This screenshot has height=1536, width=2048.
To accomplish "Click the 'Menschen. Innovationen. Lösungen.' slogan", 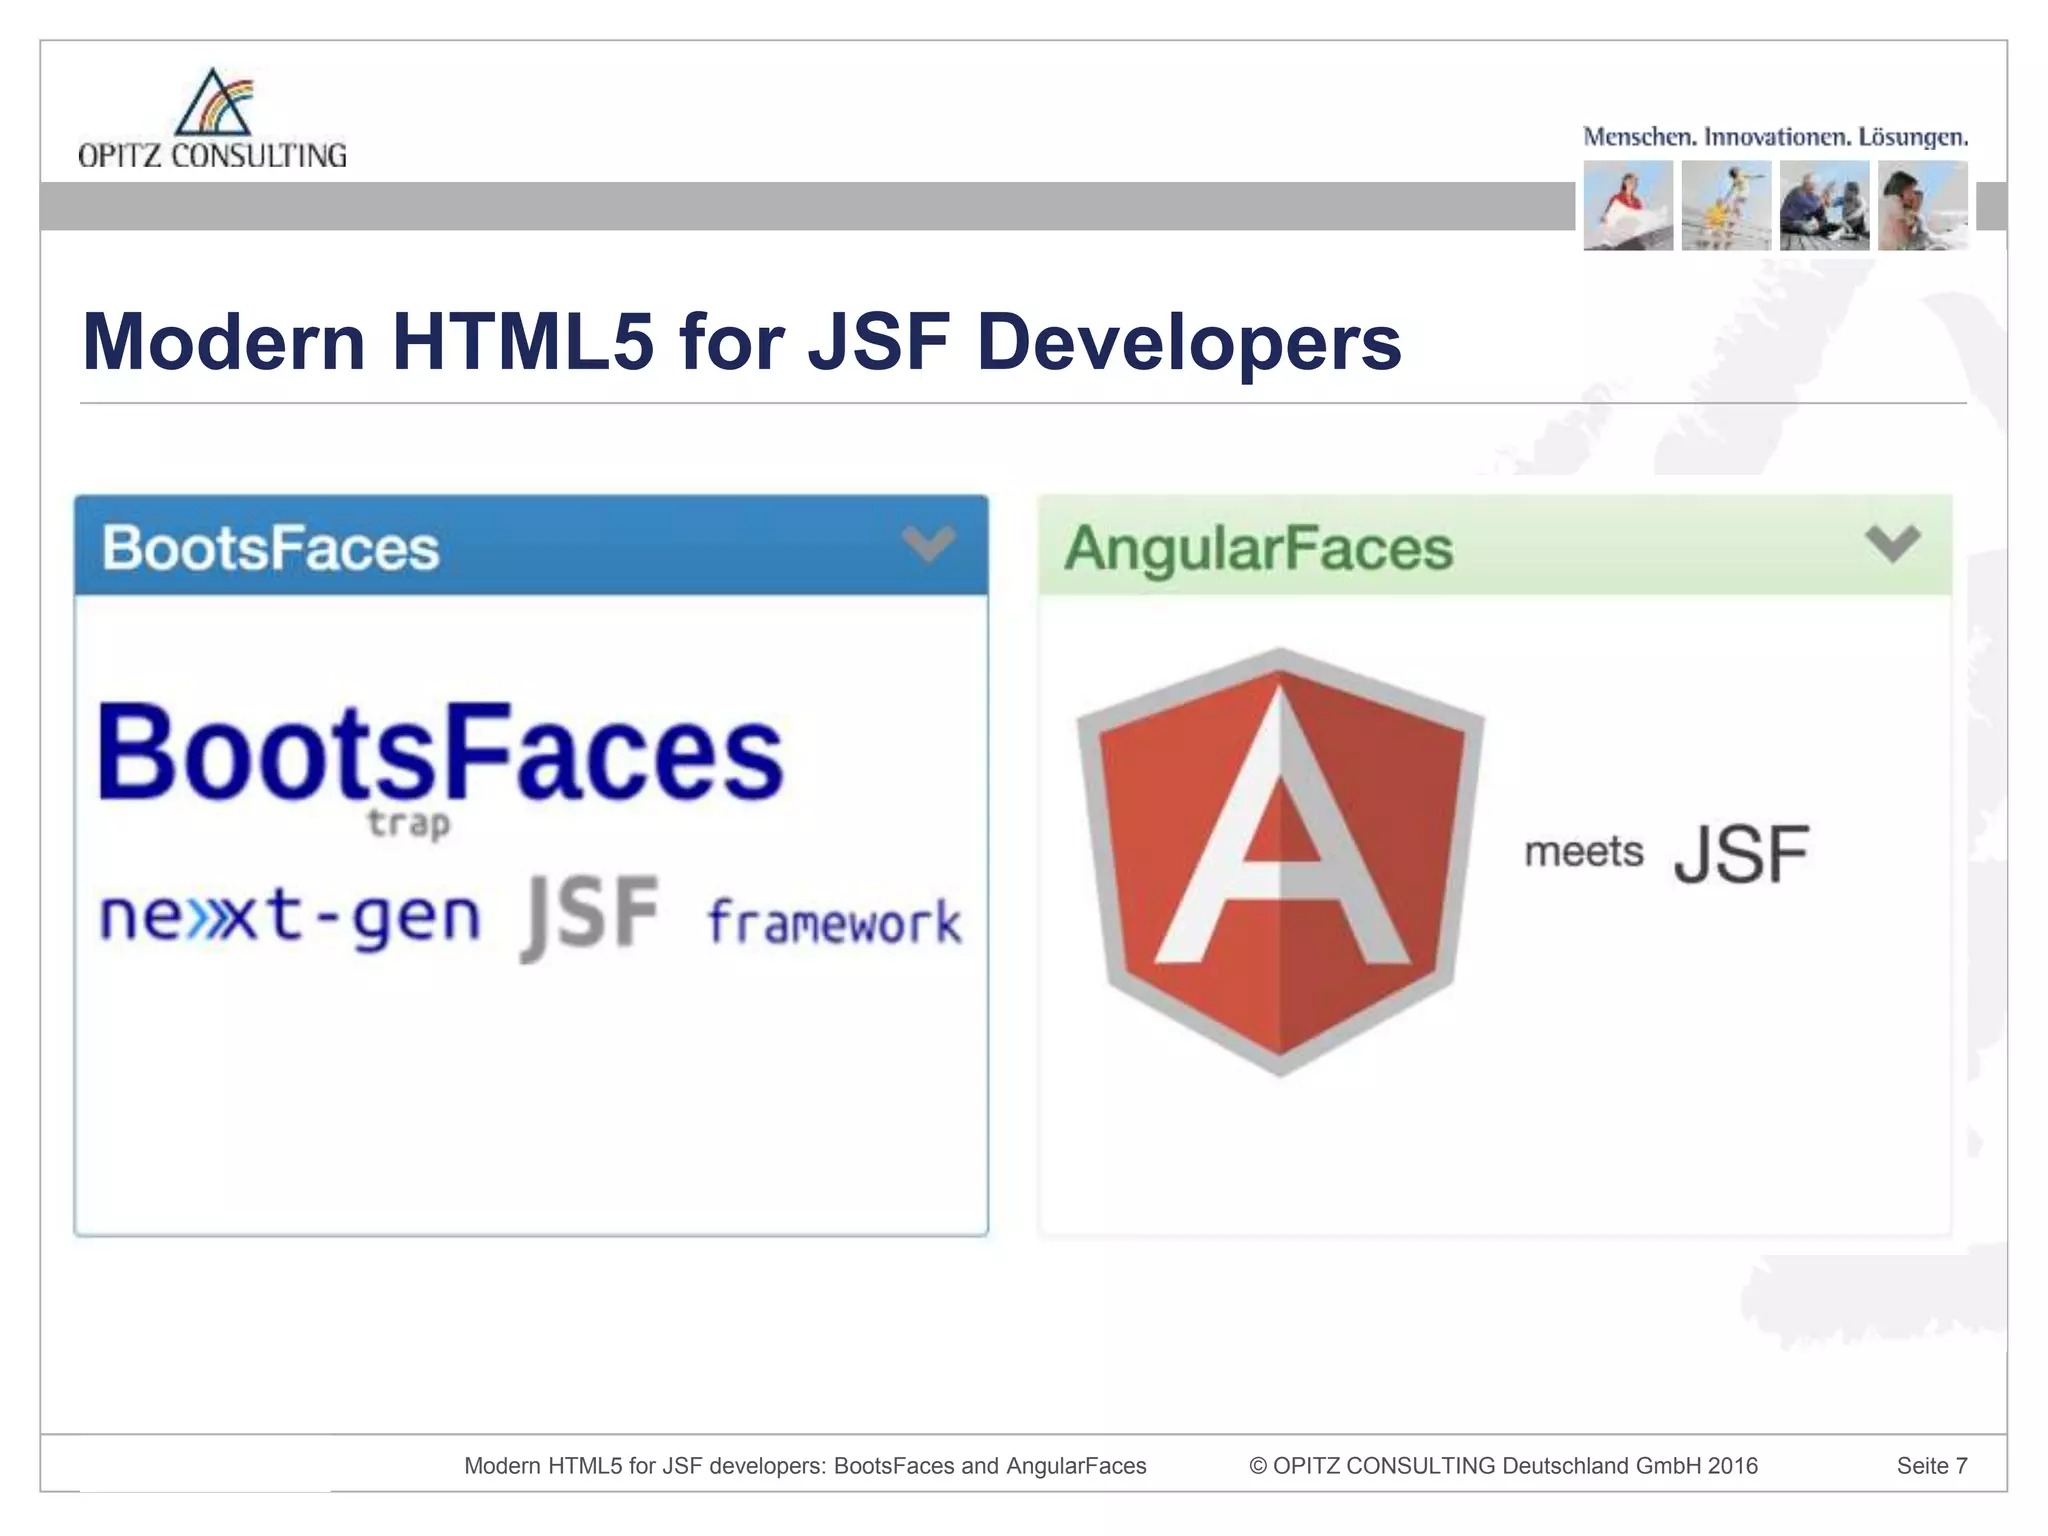I will [x=1776, y=137].
